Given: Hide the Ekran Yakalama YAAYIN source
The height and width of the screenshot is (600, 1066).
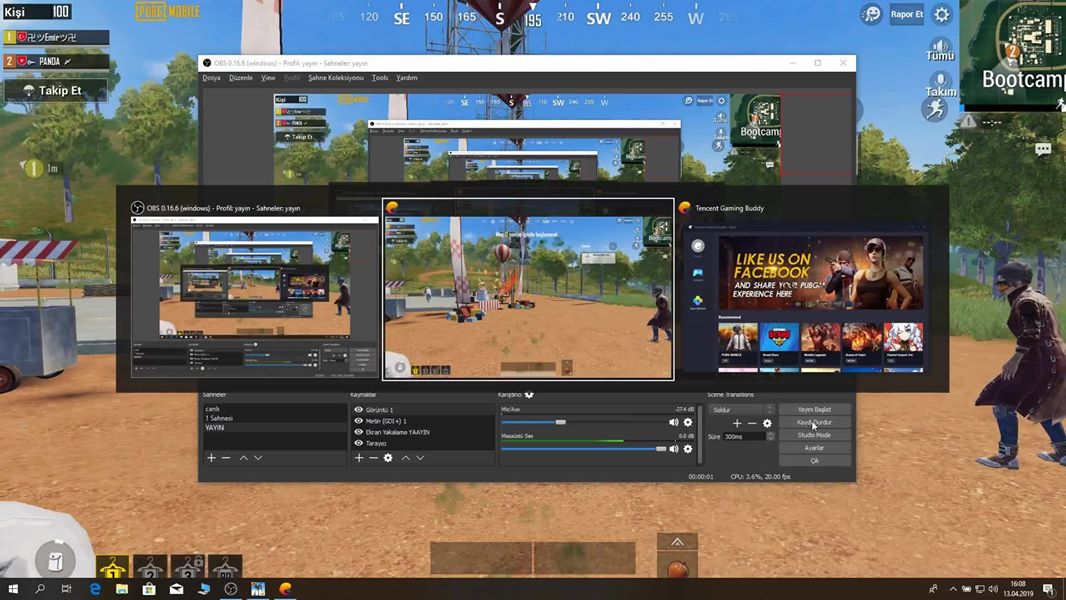Looking at the screenshot, I should tap(358, 431).
